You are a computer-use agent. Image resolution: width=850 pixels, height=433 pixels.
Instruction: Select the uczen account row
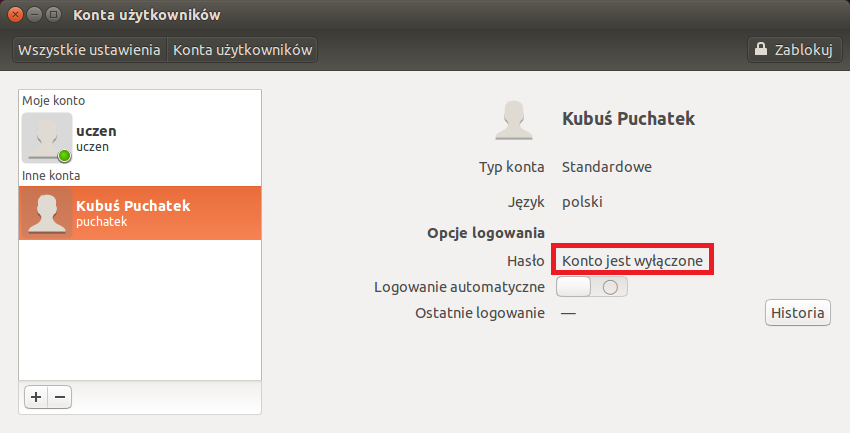(140, 138)
